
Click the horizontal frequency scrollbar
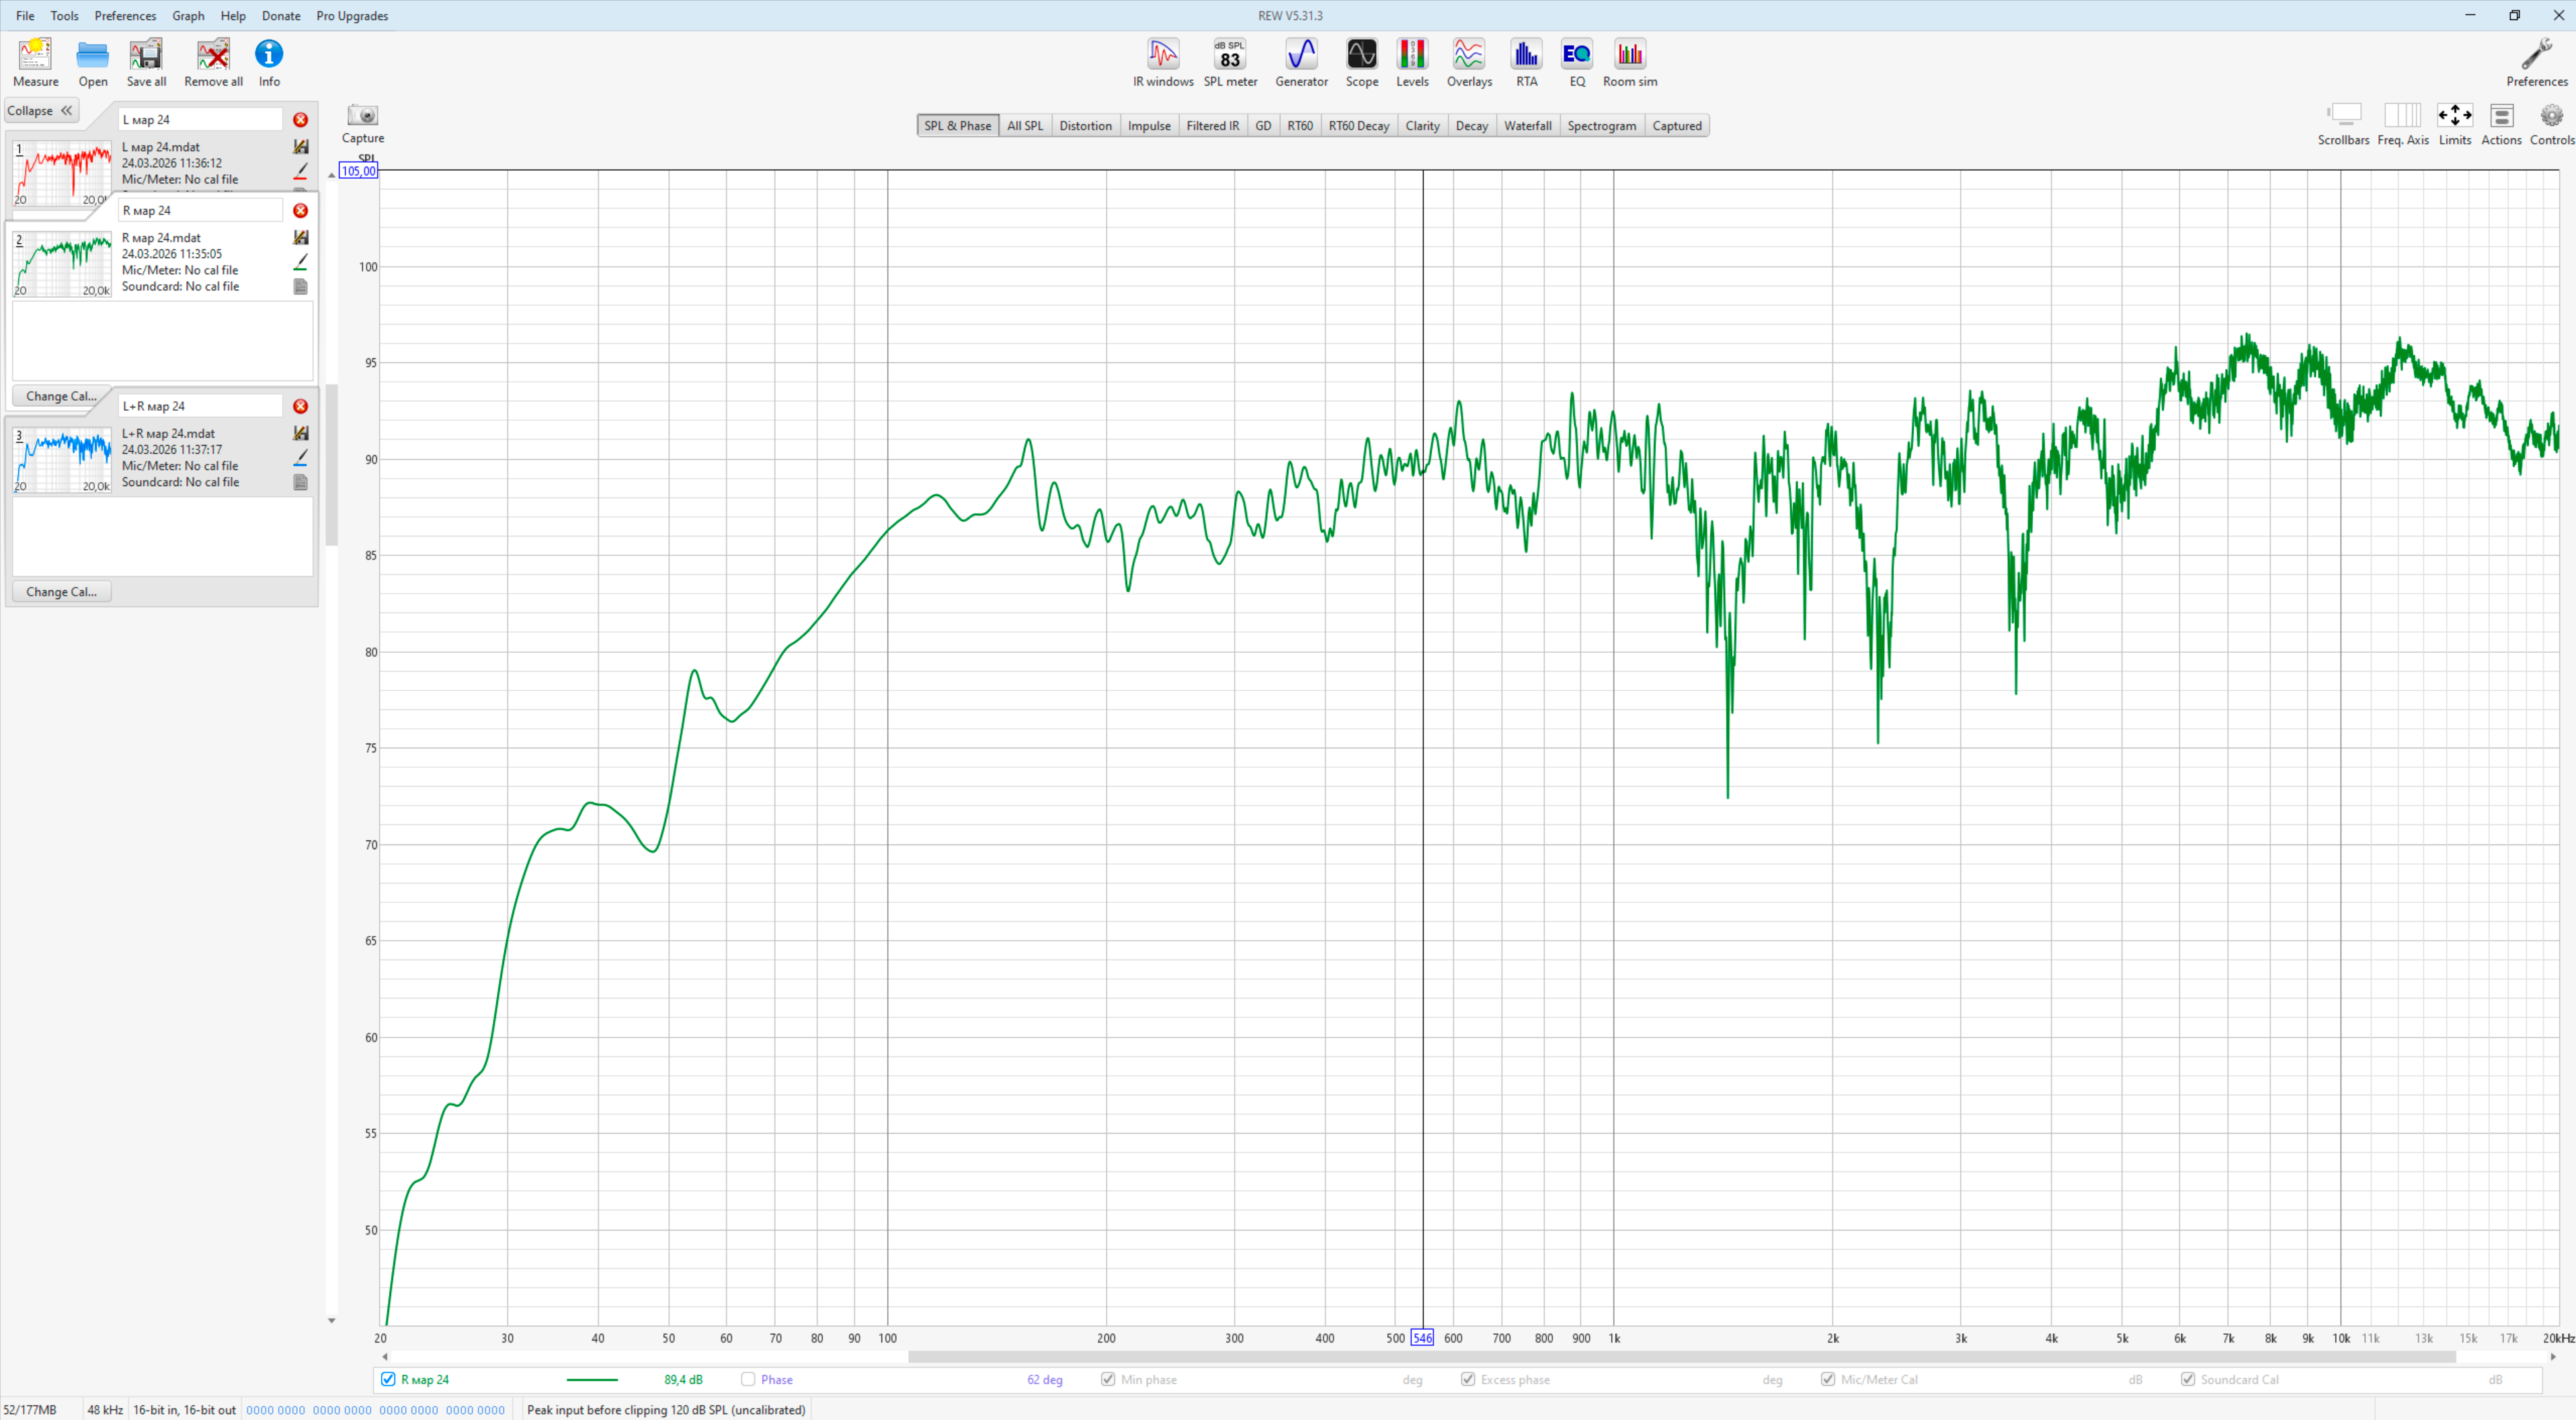click(x=1680, y=1357)
